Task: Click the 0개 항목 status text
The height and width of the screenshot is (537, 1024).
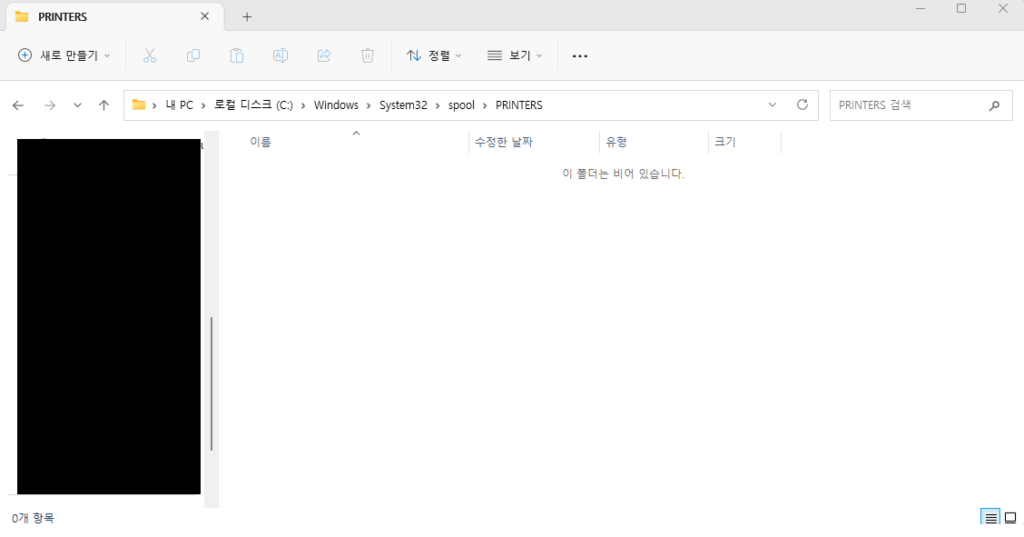Action: click(x=33, y=518)
